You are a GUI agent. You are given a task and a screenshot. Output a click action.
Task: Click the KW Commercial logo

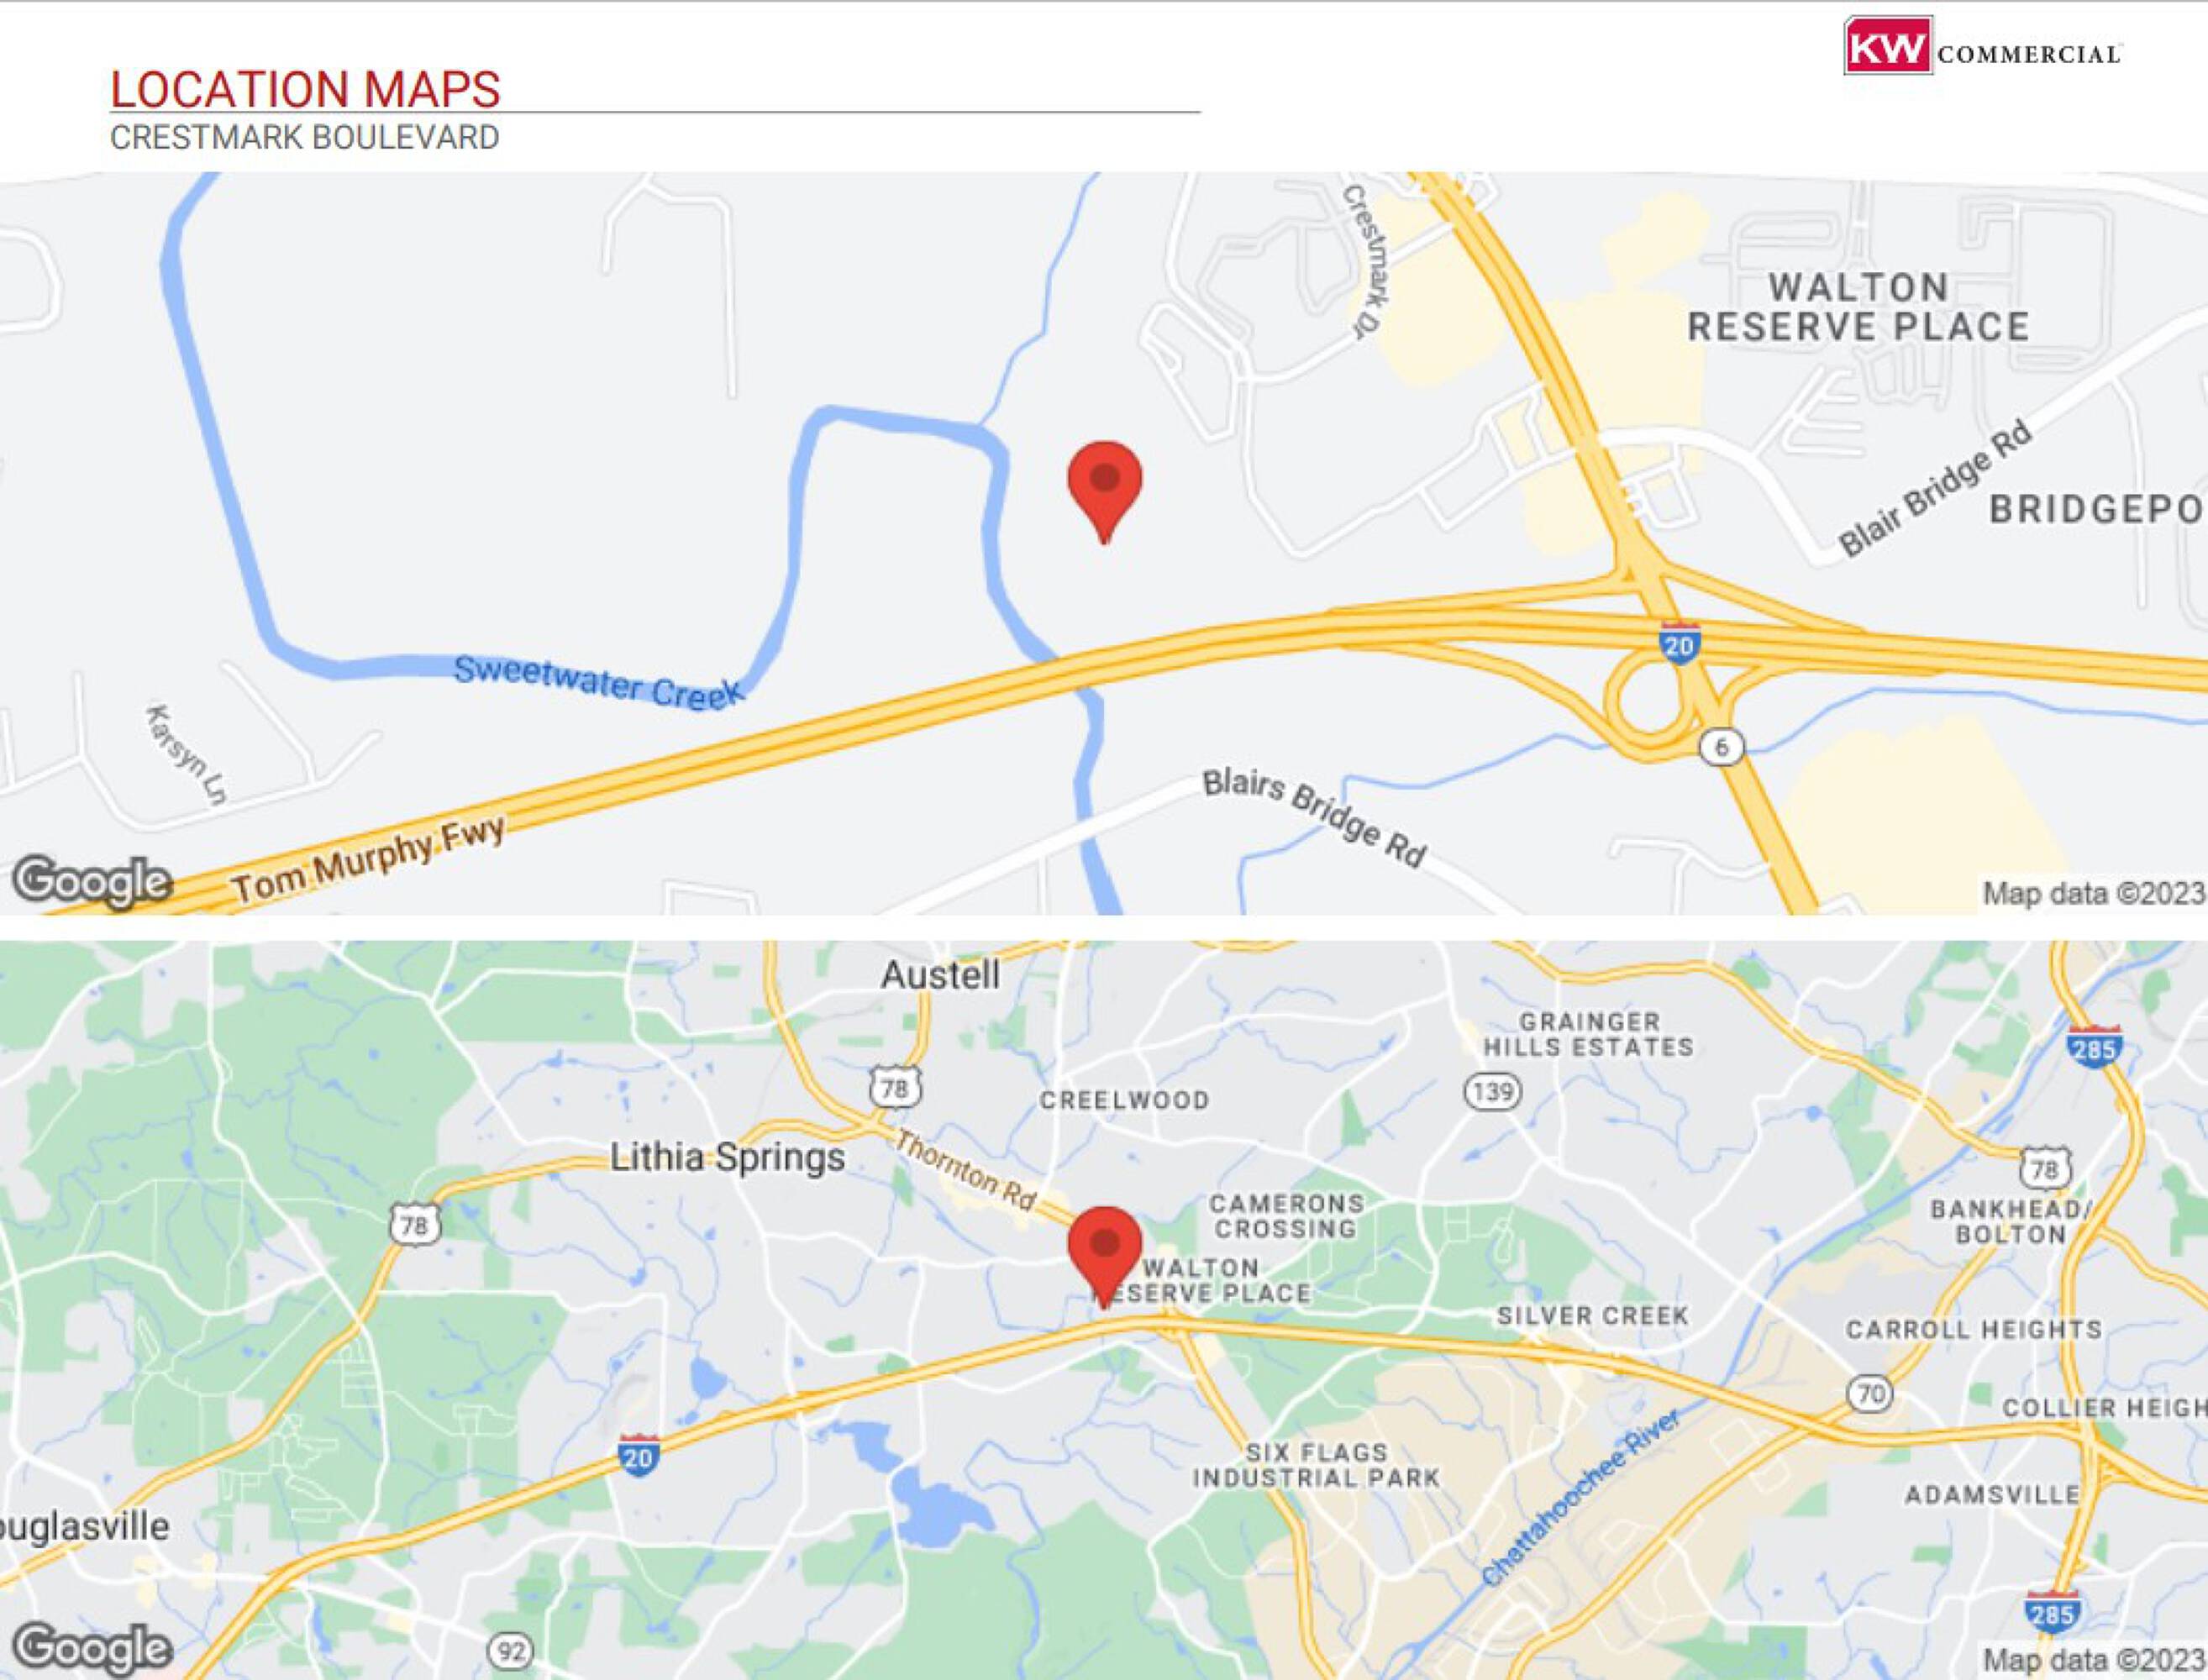[x=1982, y=46]
